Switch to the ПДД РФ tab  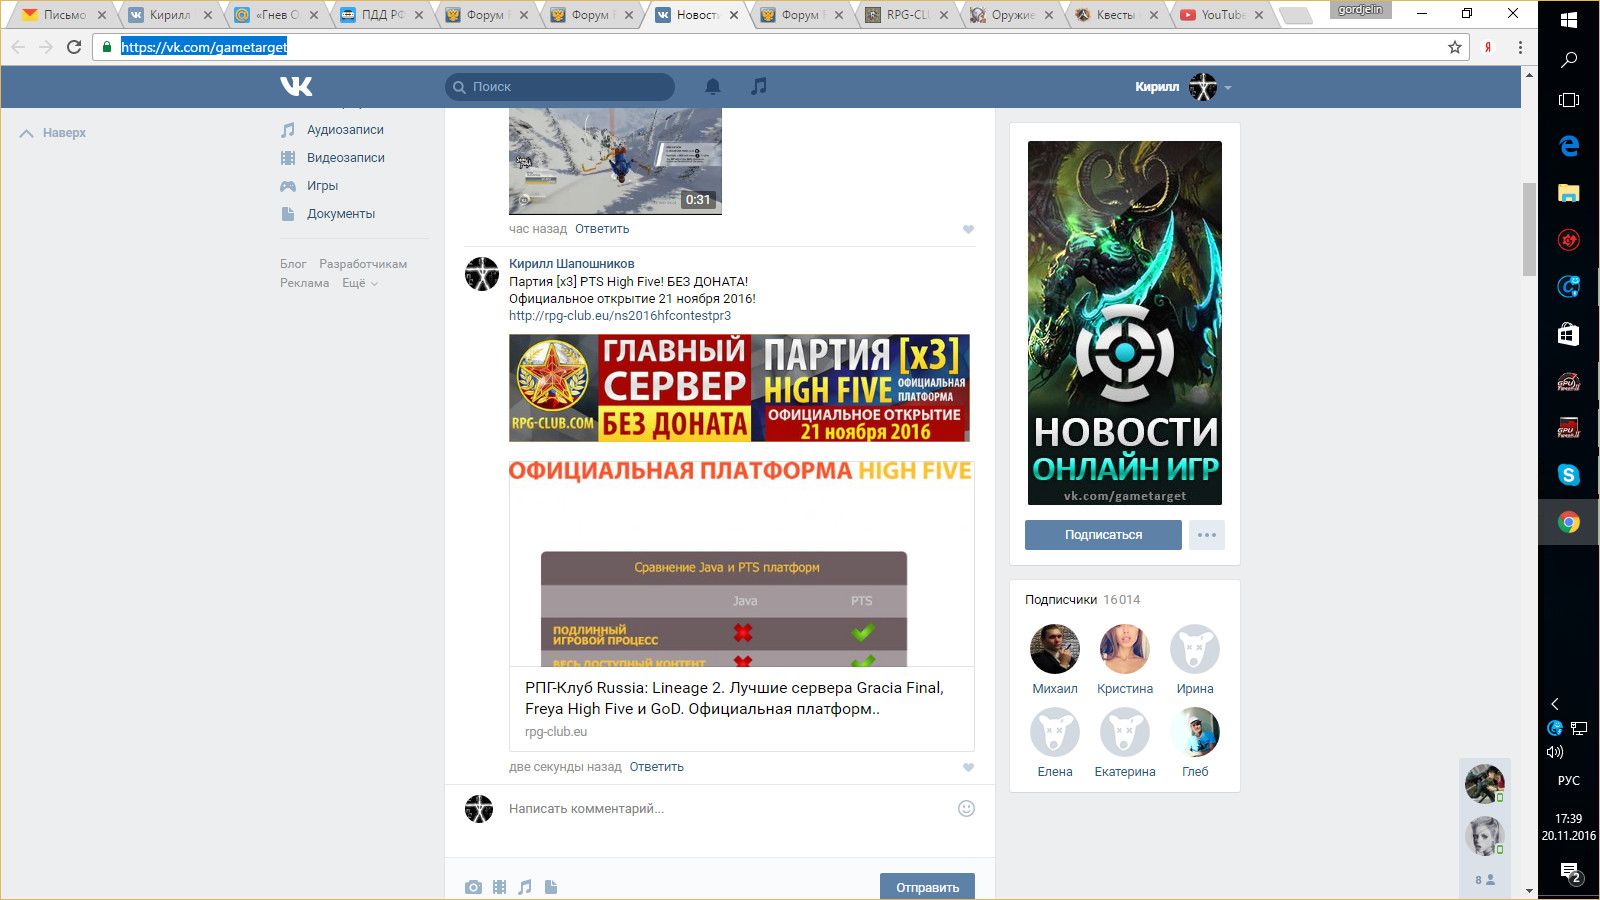pyautogui.click(x=382, y=15)
